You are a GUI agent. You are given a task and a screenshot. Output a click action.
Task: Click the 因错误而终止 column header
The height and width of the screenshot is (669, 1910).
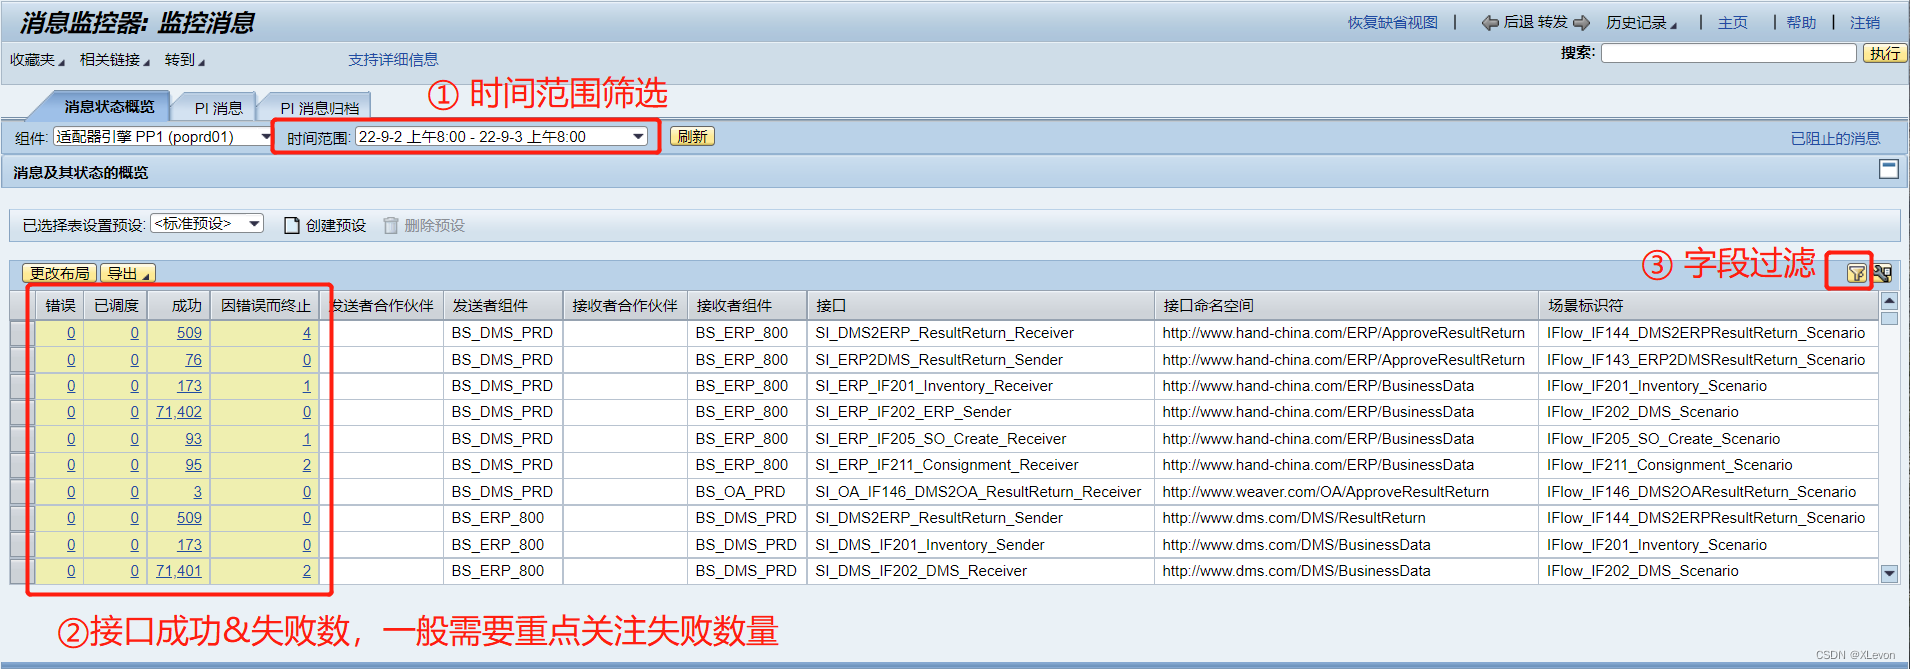266,306
